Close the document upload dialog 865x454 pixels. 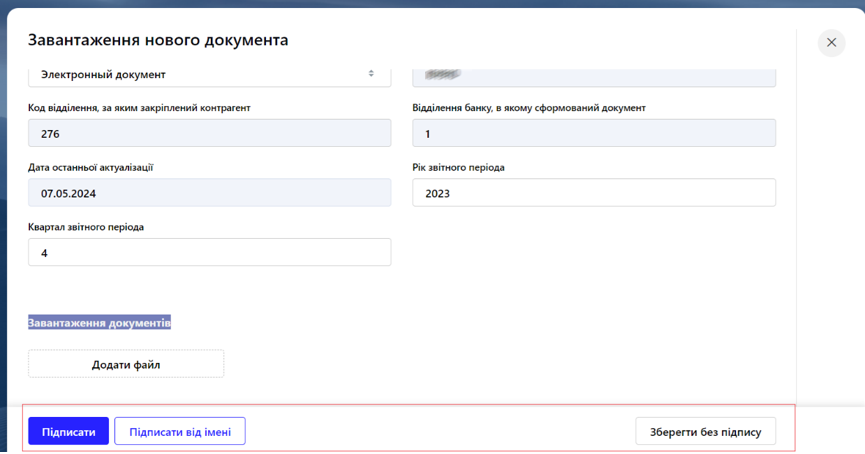pos(831,43)
